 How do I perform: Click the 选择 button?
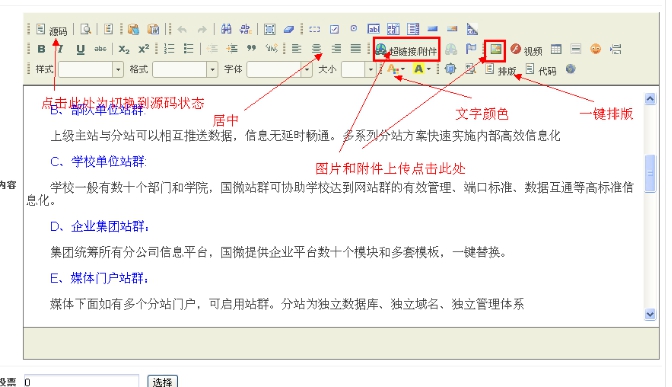(162, 381)
